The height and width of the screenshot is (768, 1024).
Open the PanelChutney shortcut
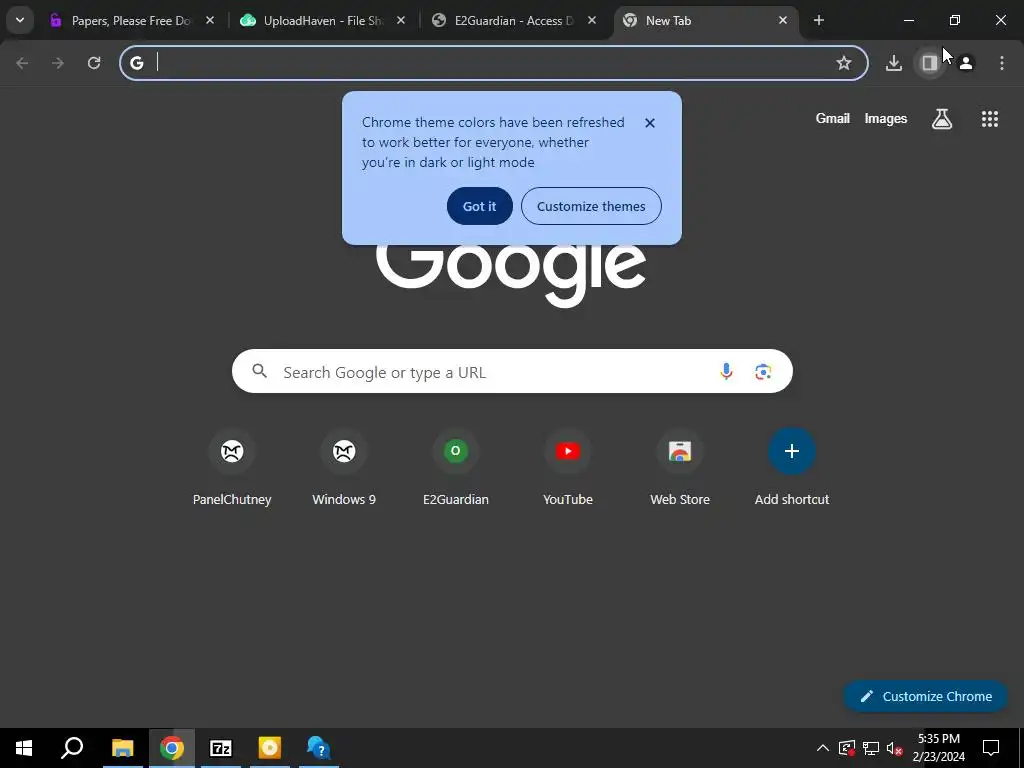pyautogui.click(x=232, y=469)
